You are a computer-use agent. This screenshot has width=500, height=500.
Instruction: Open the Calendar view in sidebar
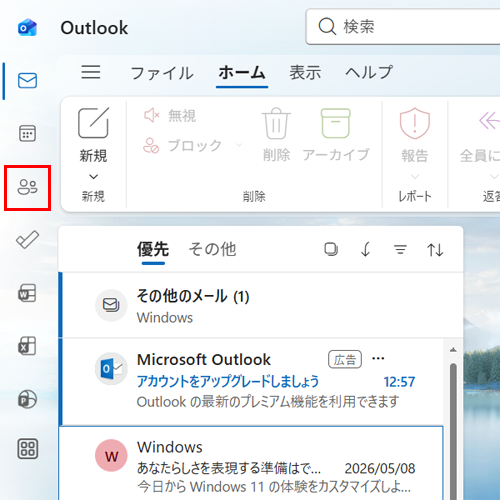tap(27, 133)
